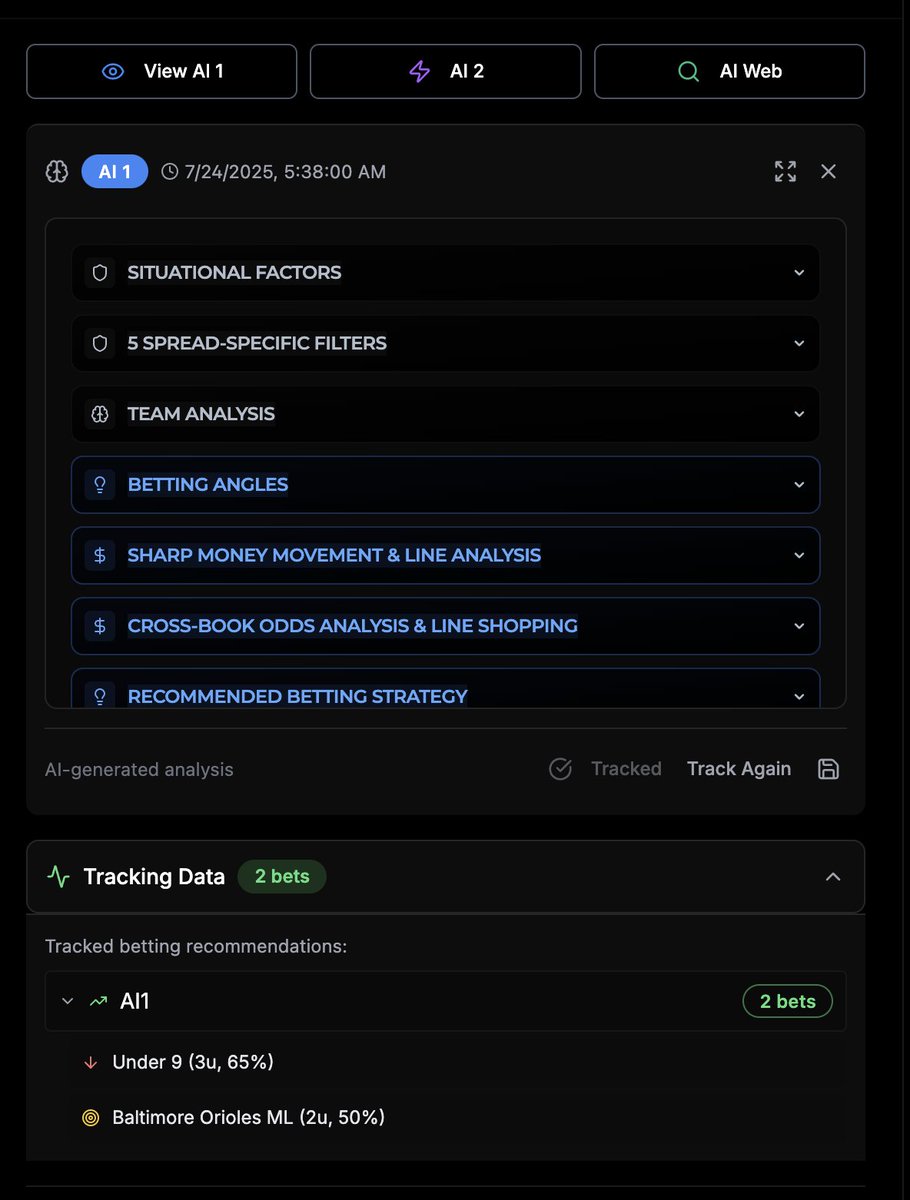Click the shield icon next to SITUATIONAL FACTORS
This screenshot has width=910, height=1200.
[x=99, y=272]
